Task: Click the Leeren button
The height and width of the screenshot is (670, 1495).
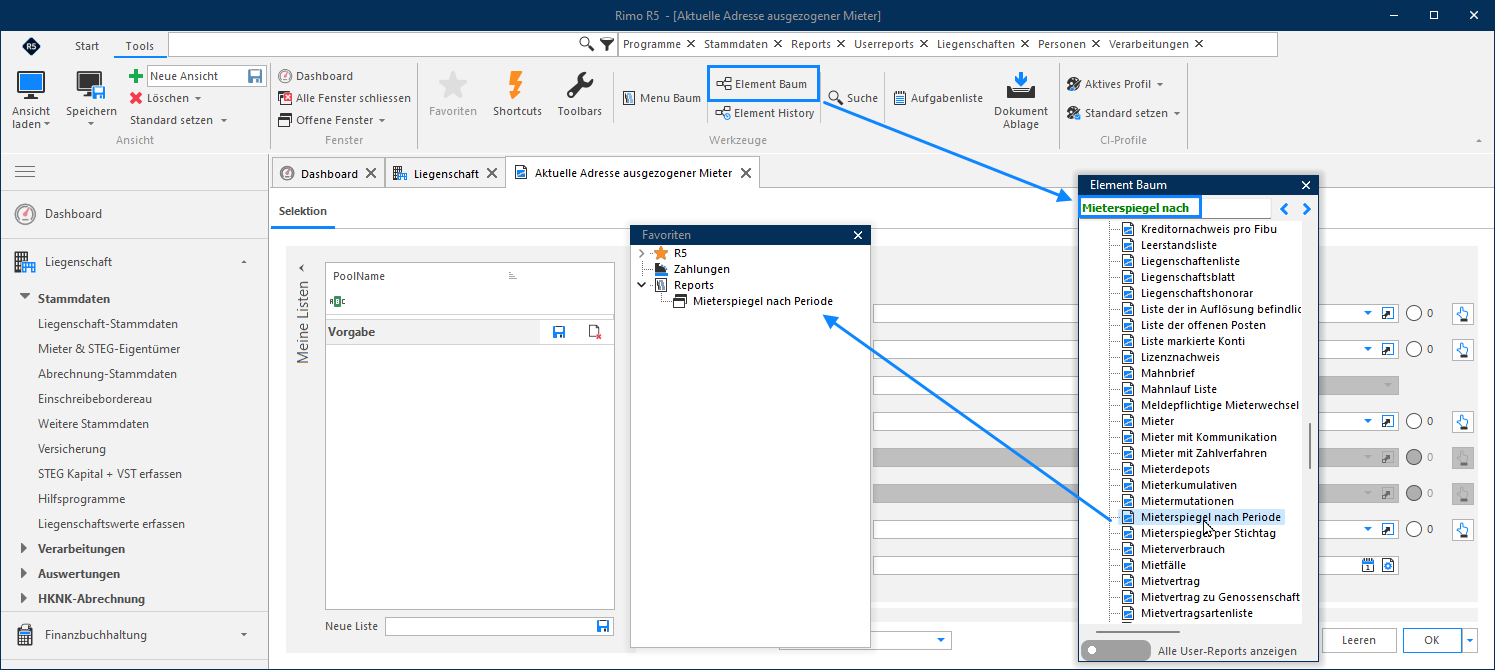Action: point(1359,640)
